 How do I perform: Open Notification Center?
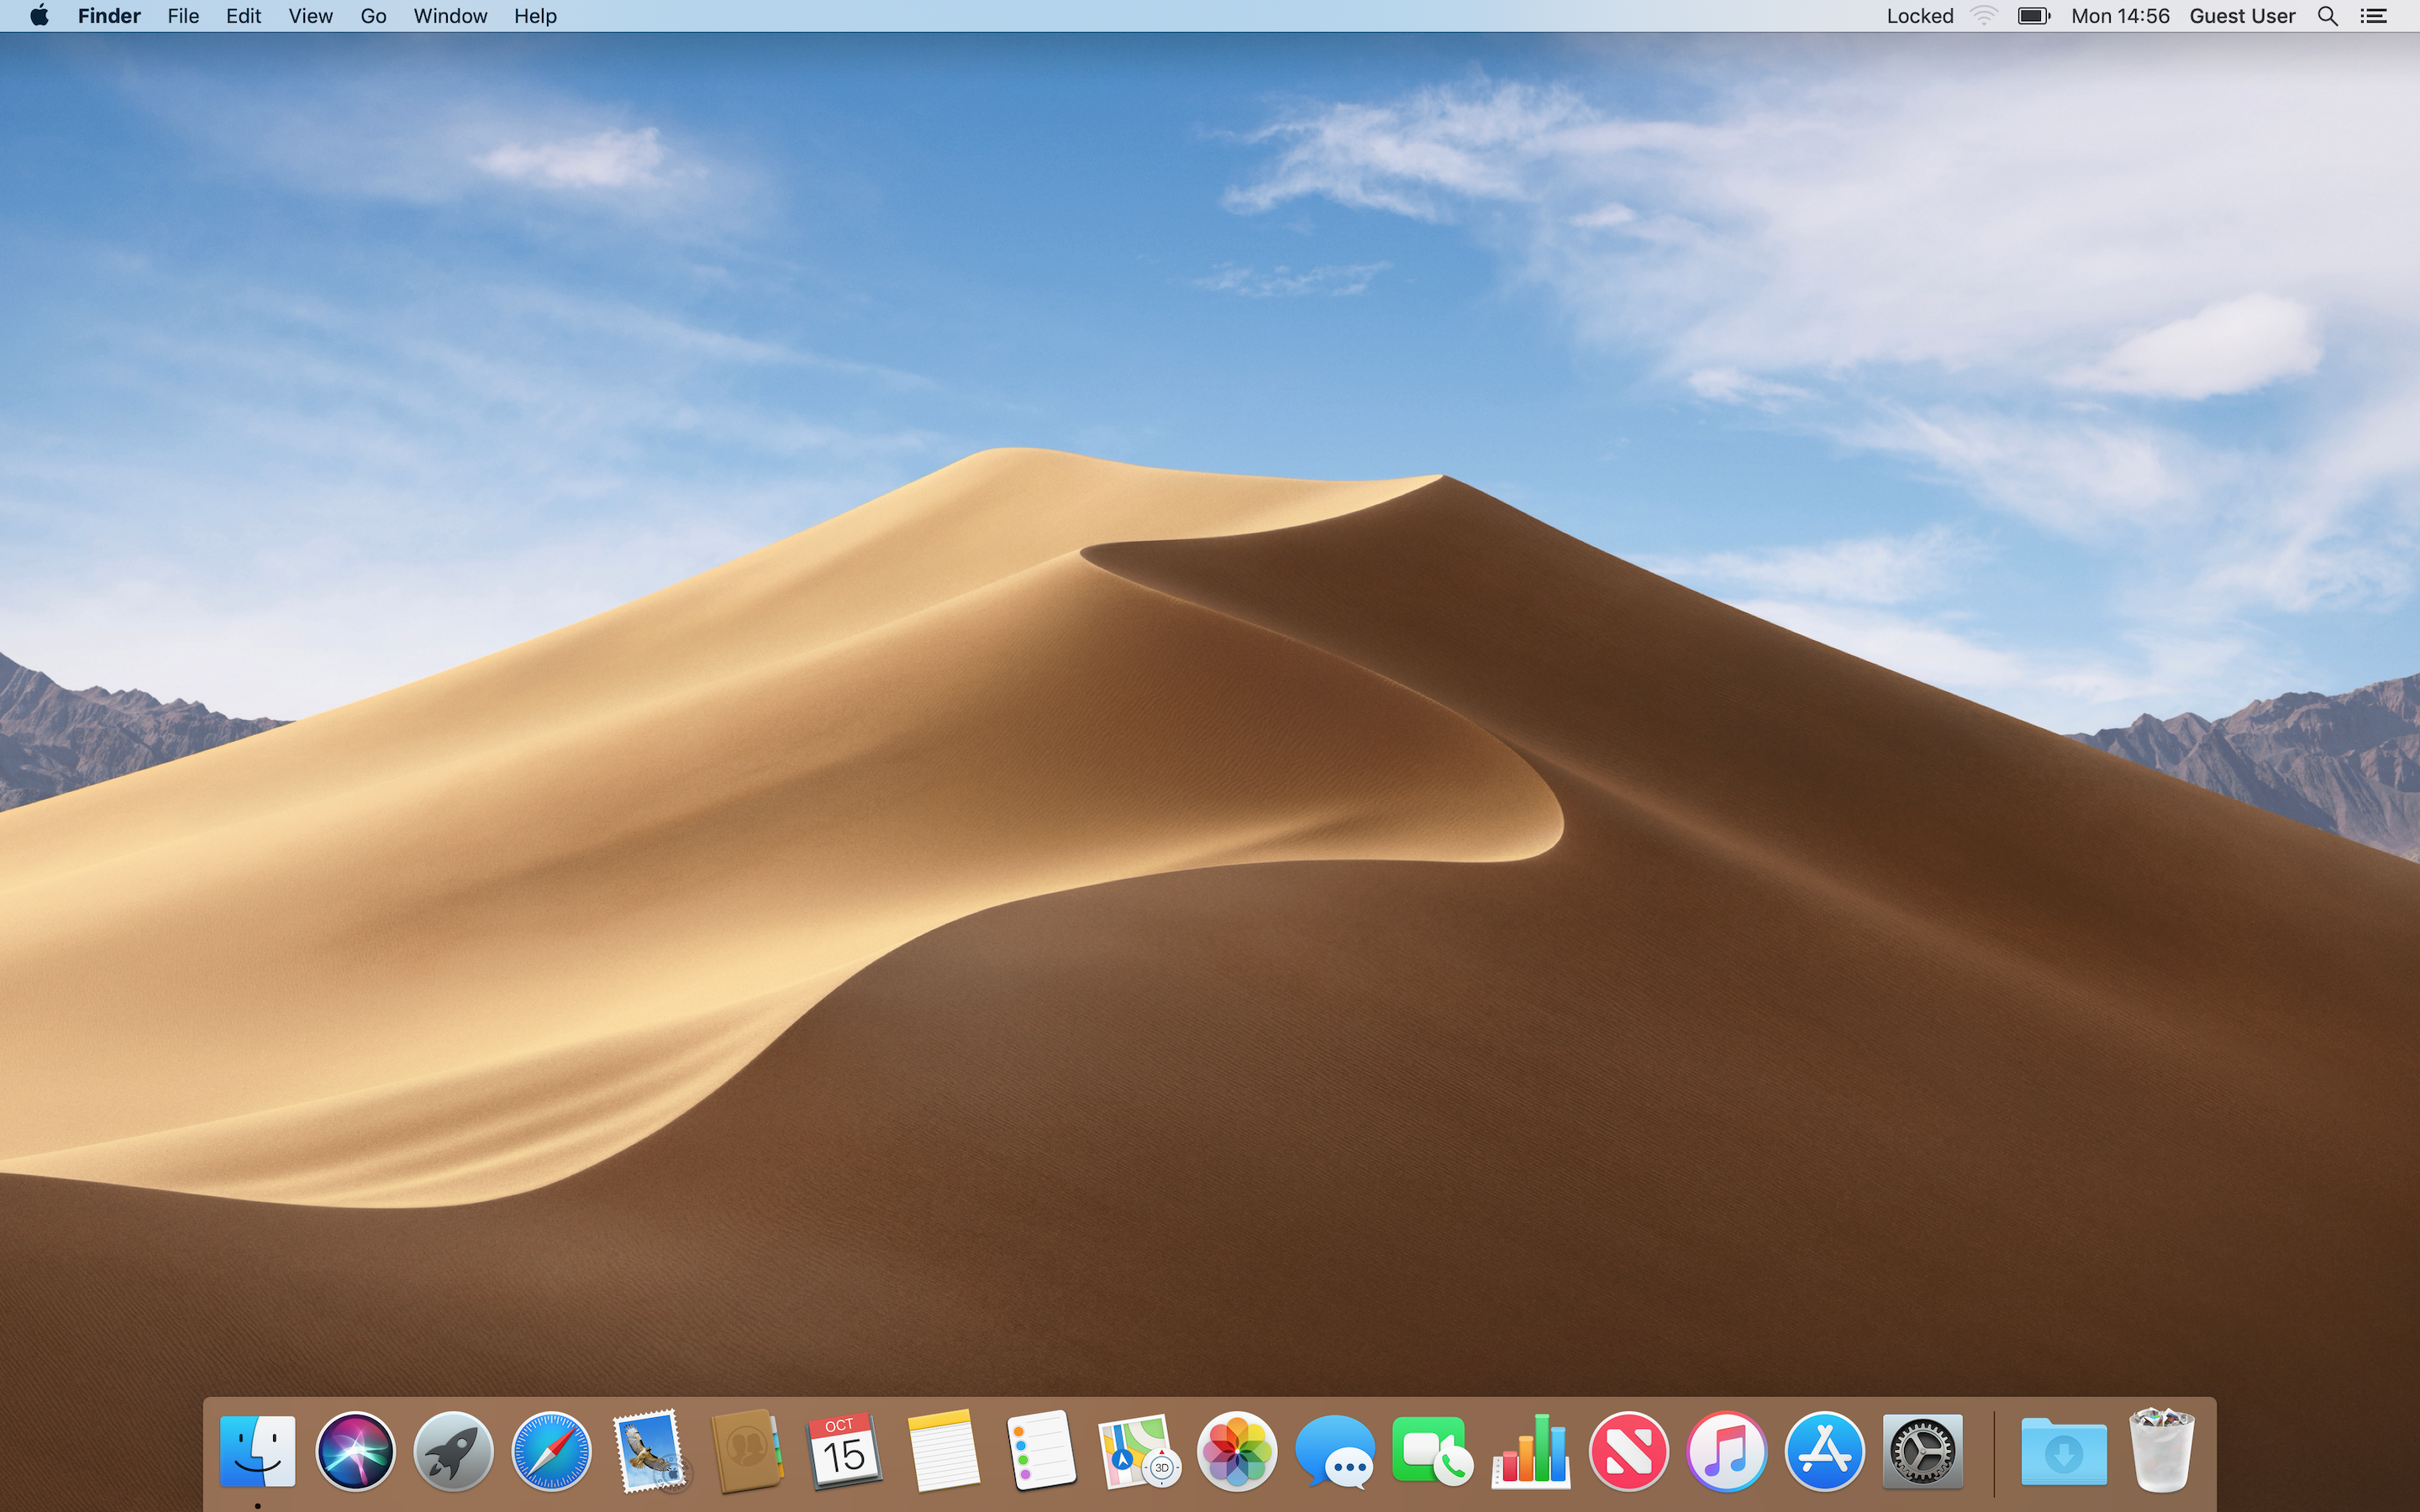(x=2374, y=15)
